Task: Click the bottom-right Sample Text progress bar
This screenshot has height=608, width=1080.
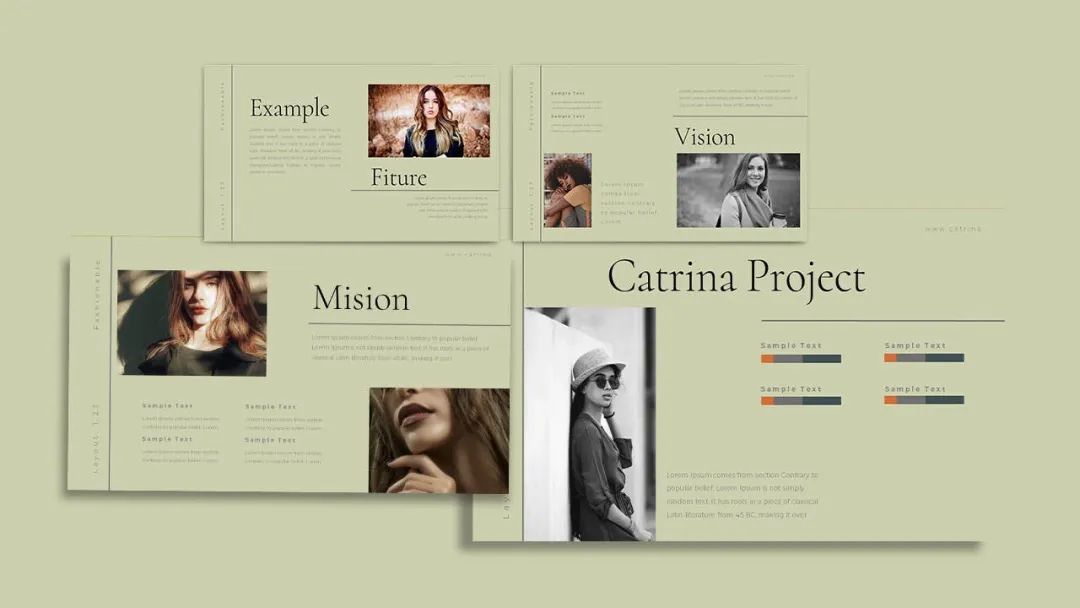Action: point(924,400)
